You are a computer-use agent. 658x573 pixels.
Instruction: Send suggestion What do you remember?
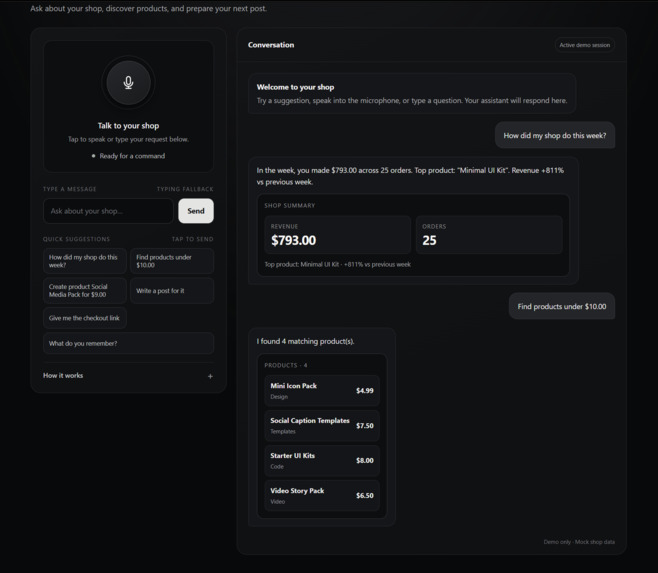(x=128, y=343)
